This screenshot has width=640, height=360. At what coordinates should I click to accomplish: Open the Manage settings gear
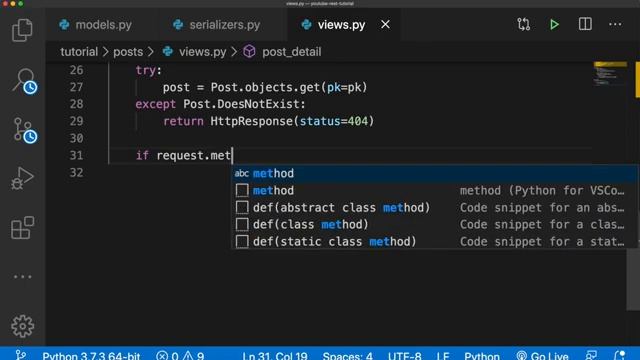(22, 326)
